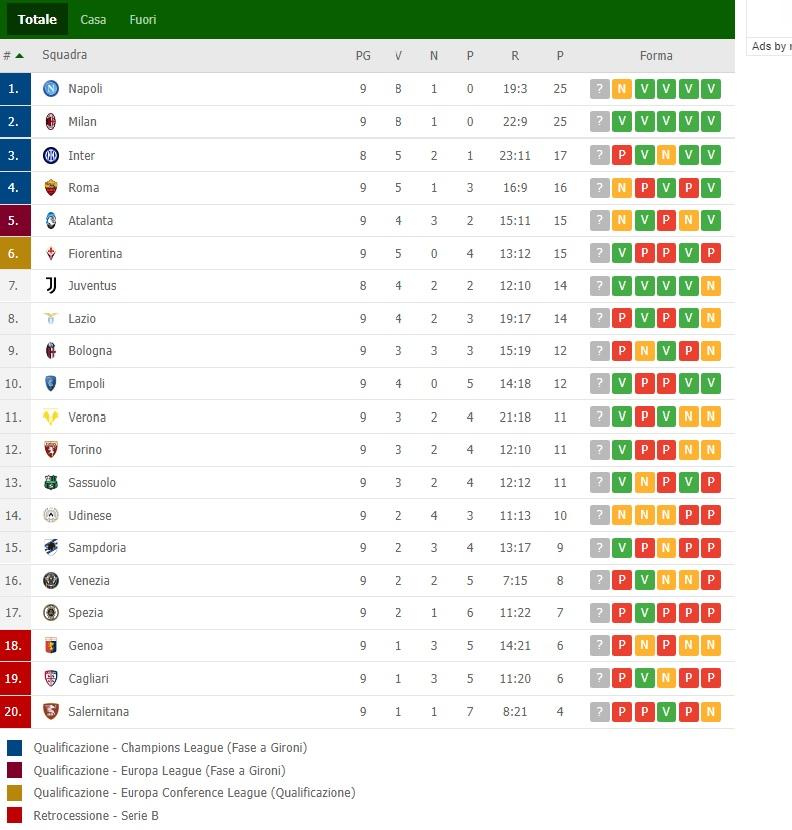Click the Napoli club crest icon
This screenshot has height=830, width=792.
coord(51,88)
